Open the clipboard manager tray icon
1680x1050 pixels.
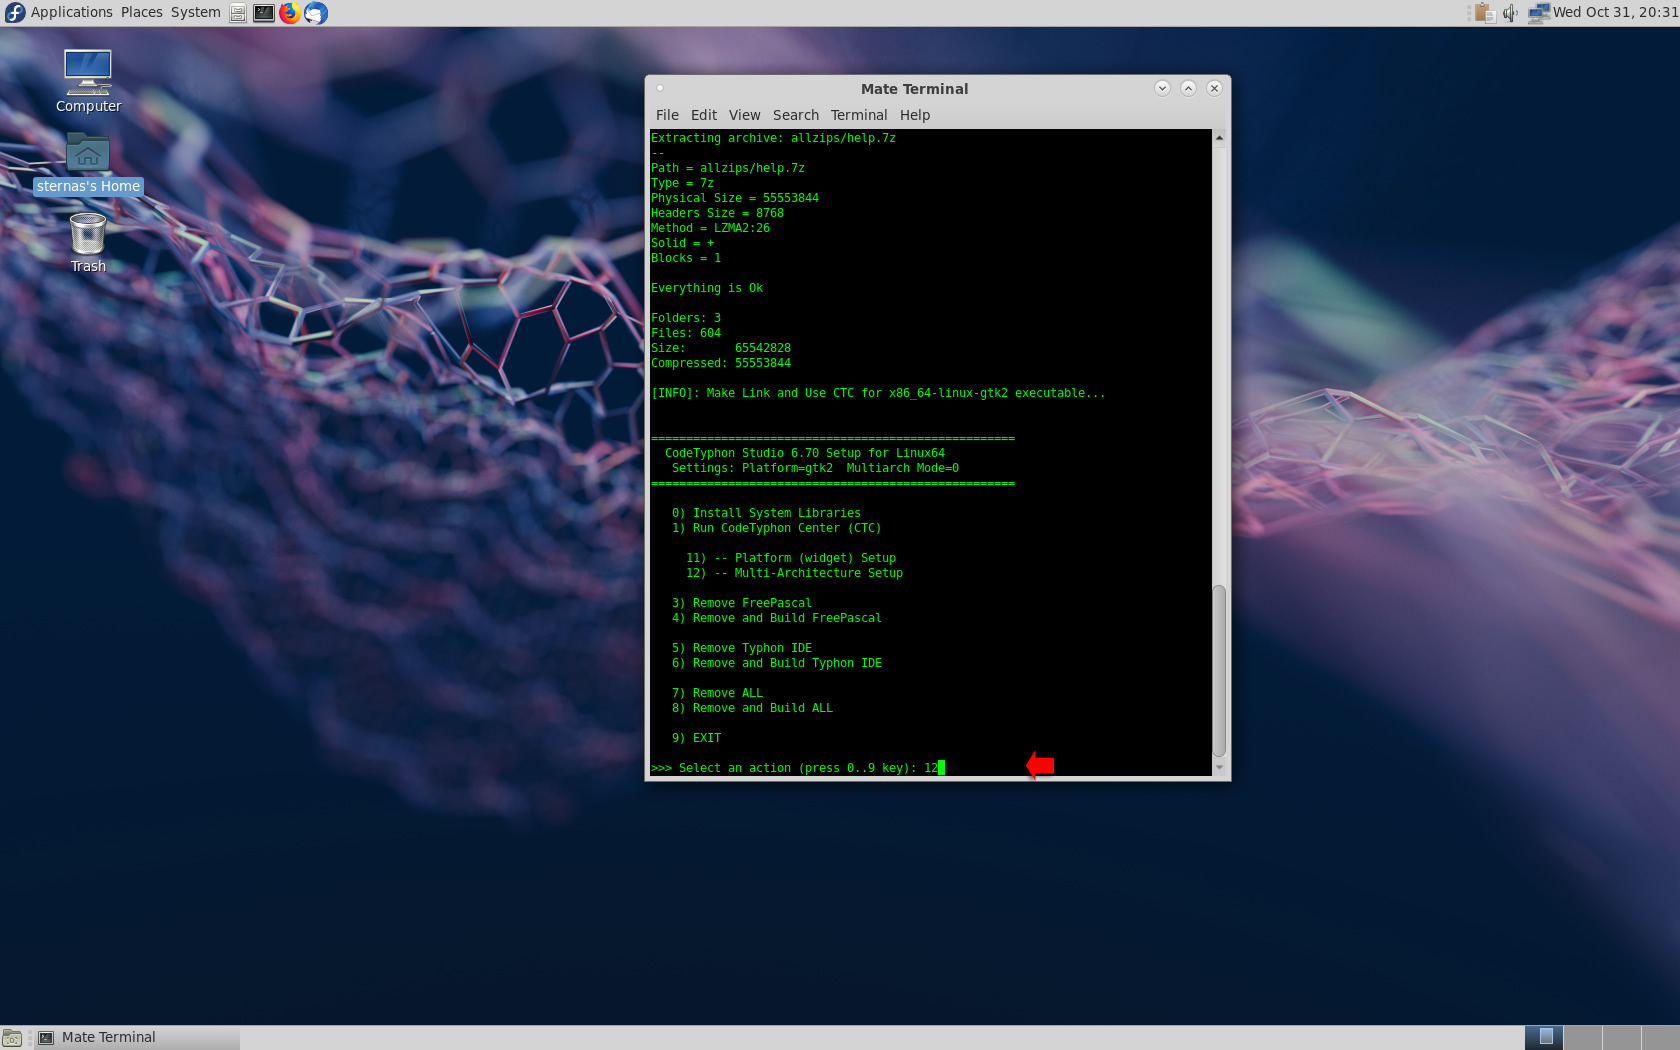[1485, 13]
